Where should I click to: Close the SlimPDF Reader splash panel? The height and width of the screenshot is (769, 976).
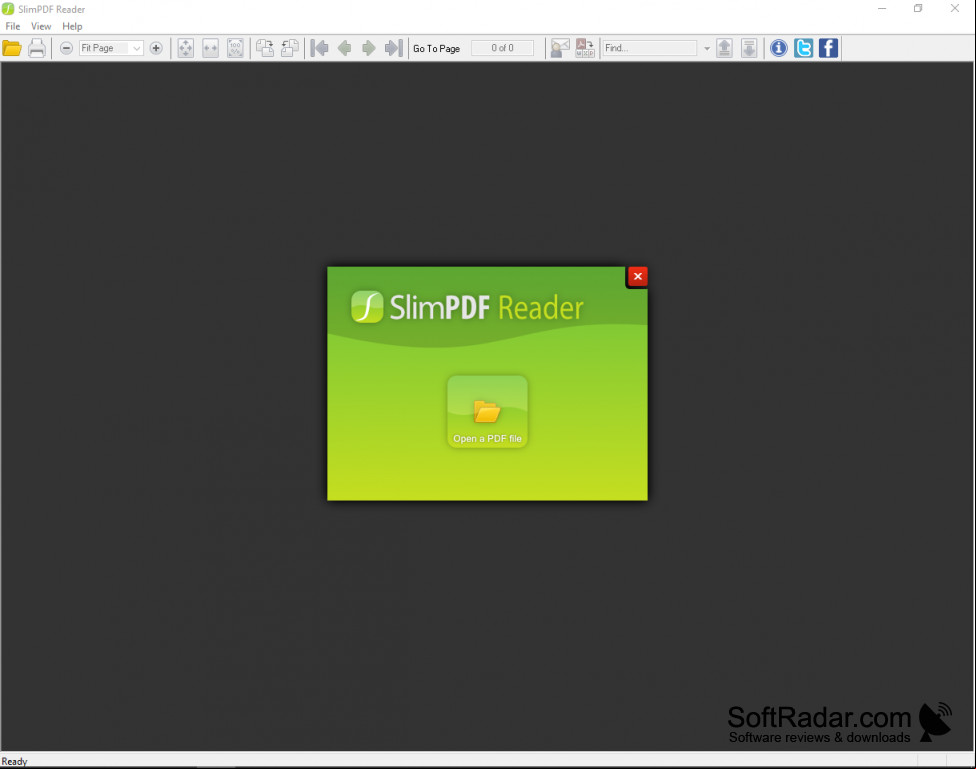(x=637, y=276)
